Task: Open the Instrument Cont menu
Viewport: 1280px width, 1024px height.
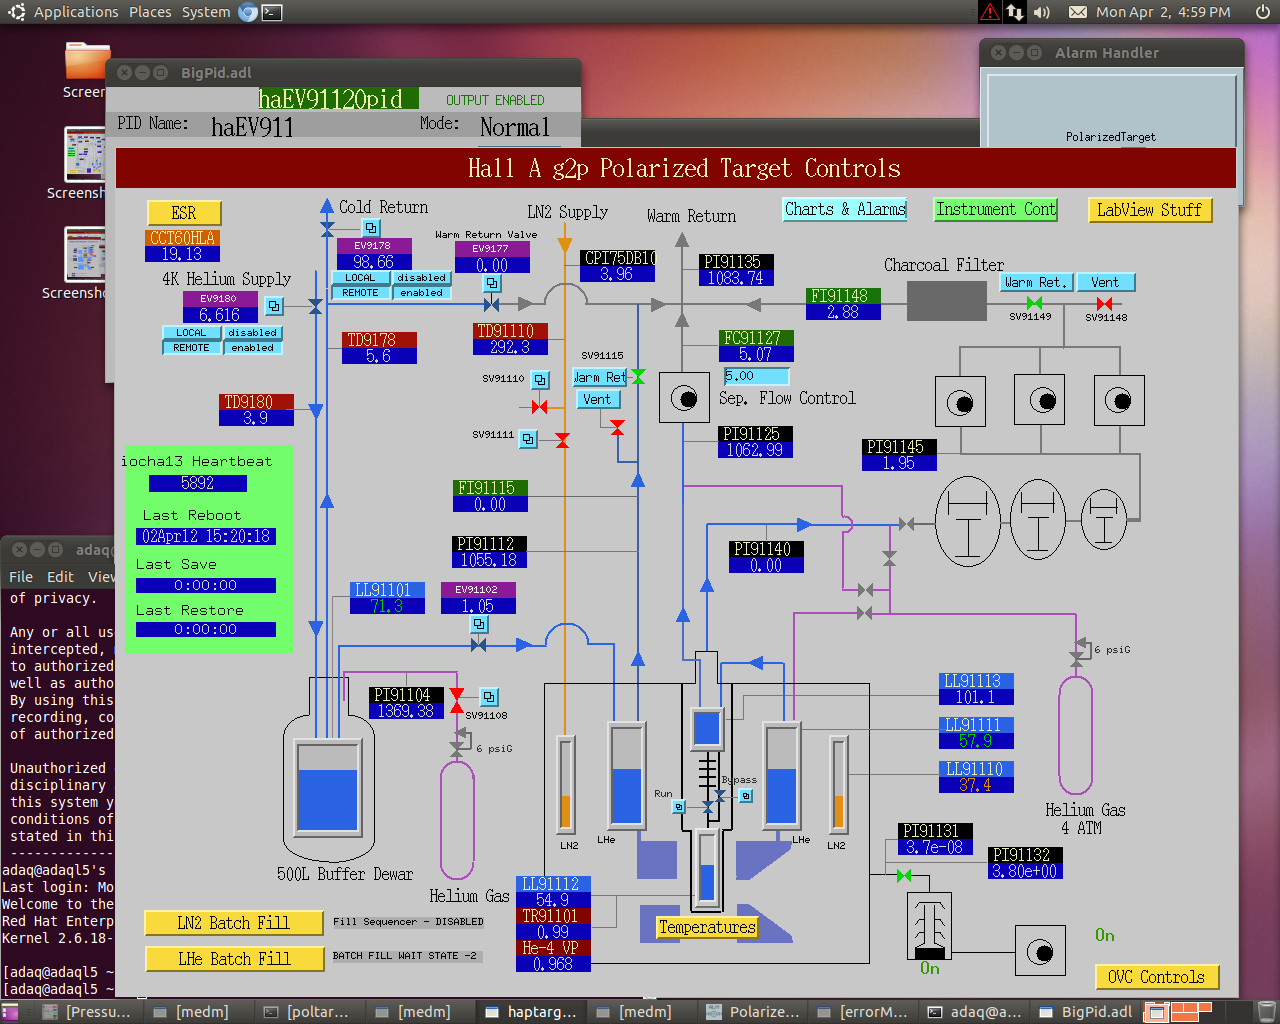Action: coord(995,209)
